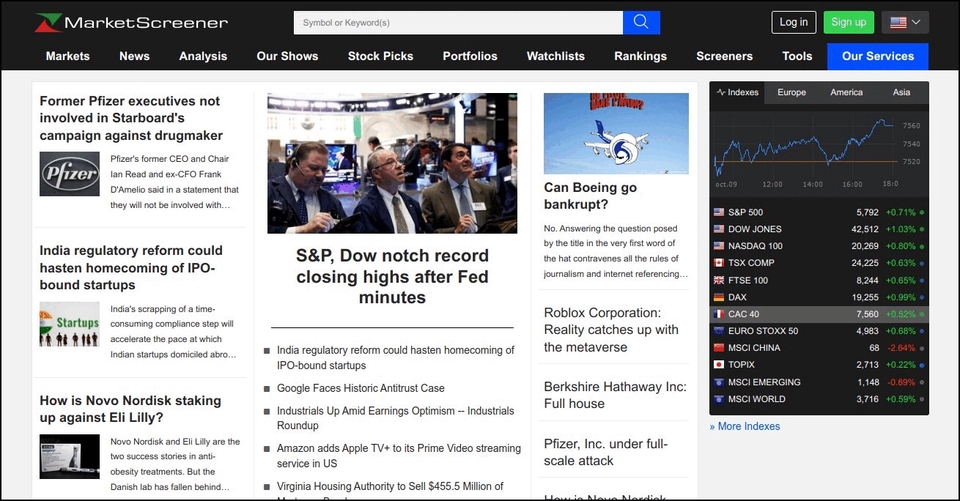Click the Log in button
Viewport: 960px width, 501px height.
click(793, 23)
